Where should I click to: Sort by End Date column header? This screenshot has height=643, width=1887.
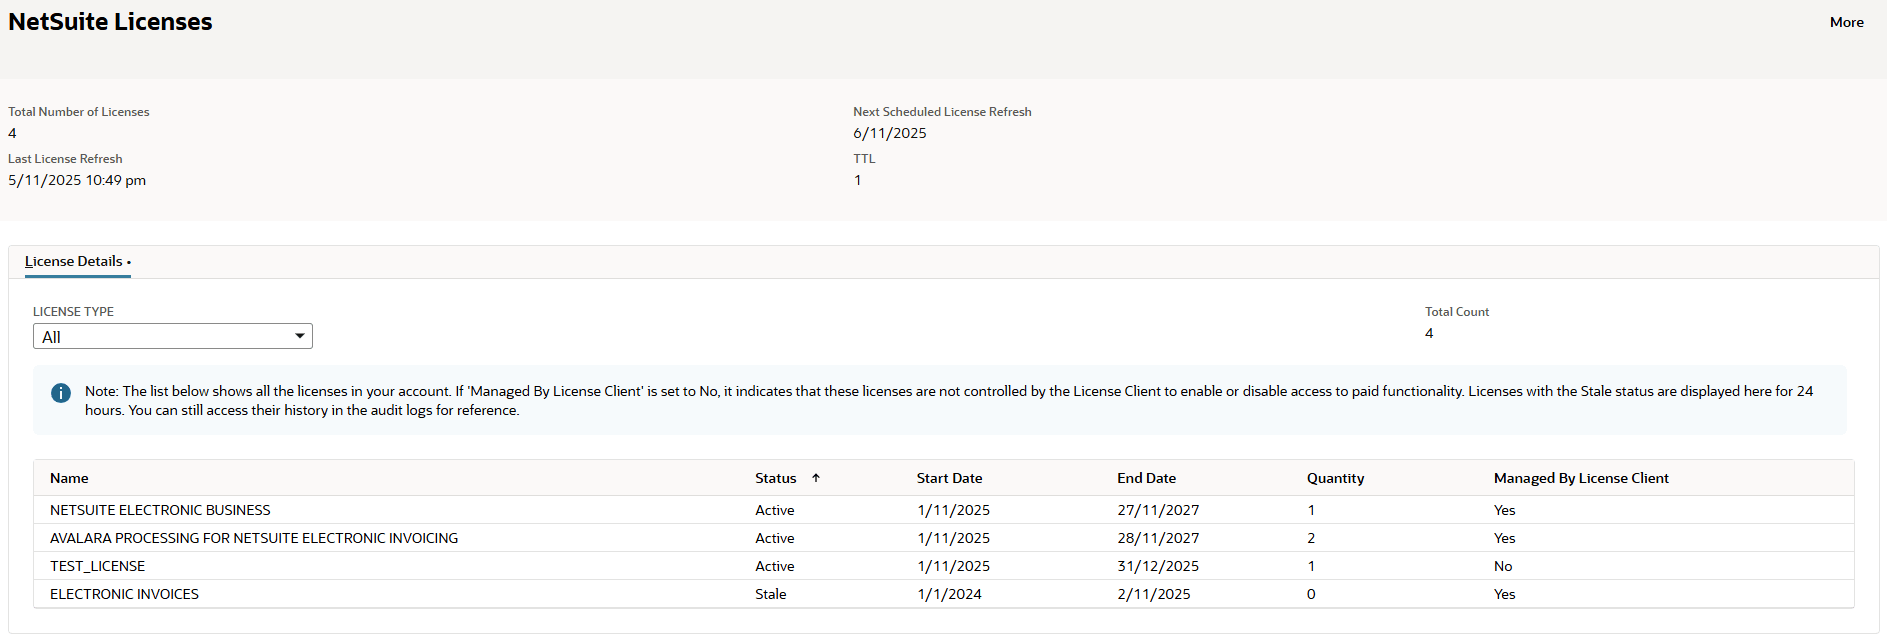point(1146,478)
